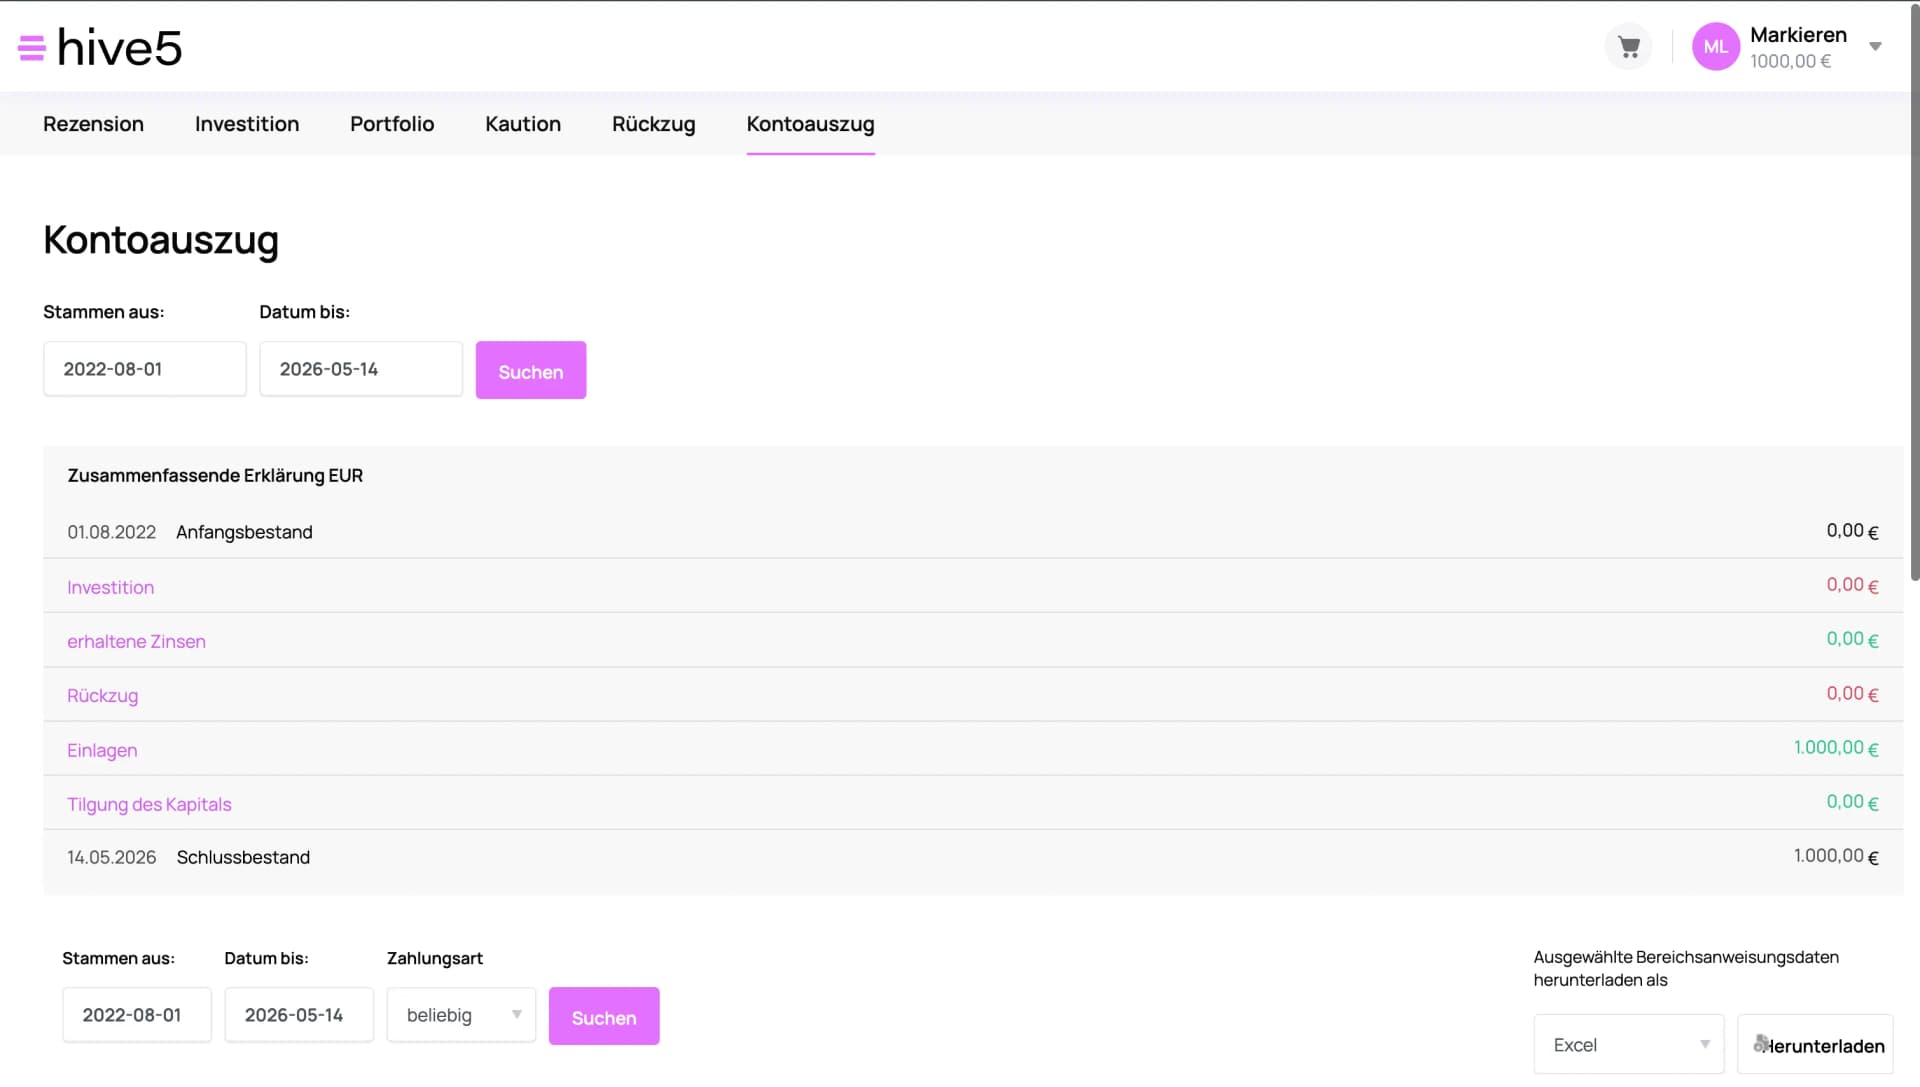1920x1087 pixels.
Task: Focus the lower 2026-05-14 date field
Action: (x=299, y=1015)
